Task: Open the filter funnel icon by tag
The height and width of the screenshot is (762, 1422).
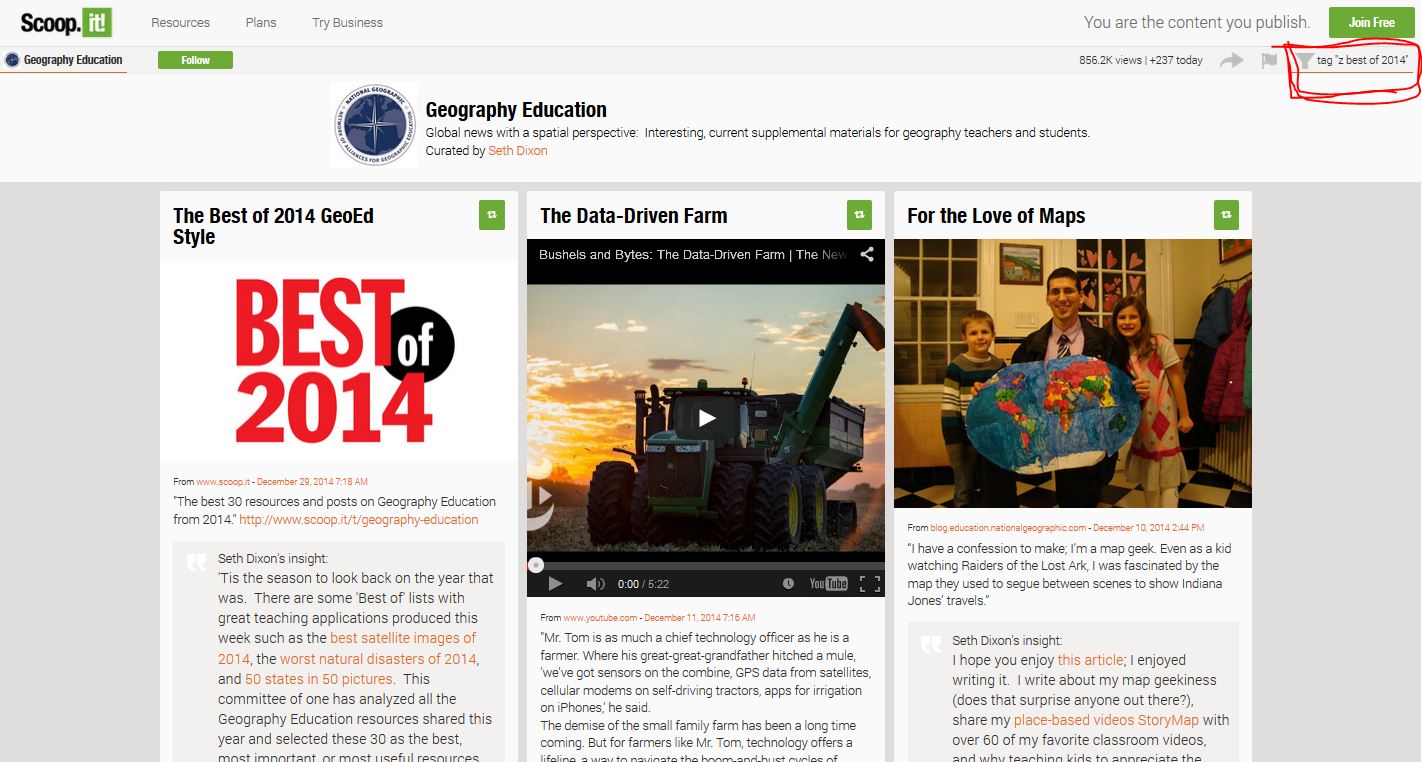Action: pyautogui.click(x=1305, y=61)
